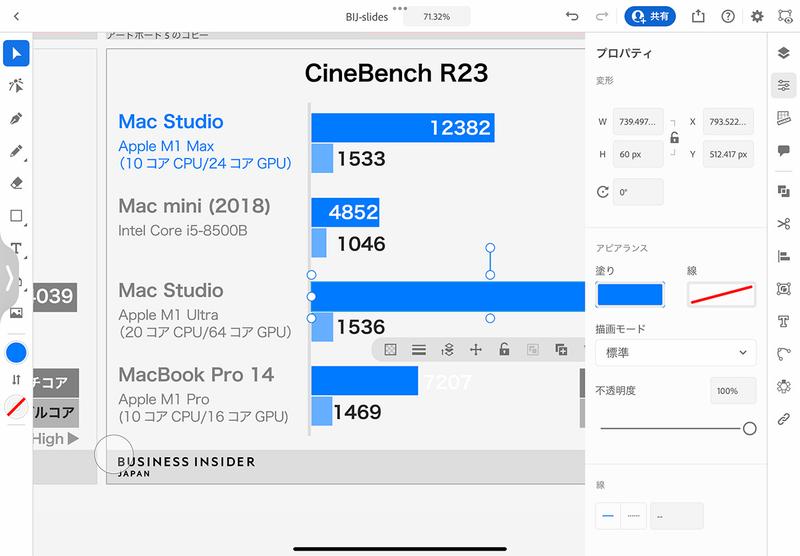Click the 共有 share button
Screen dimensions: 800x556
pos(650,16)
